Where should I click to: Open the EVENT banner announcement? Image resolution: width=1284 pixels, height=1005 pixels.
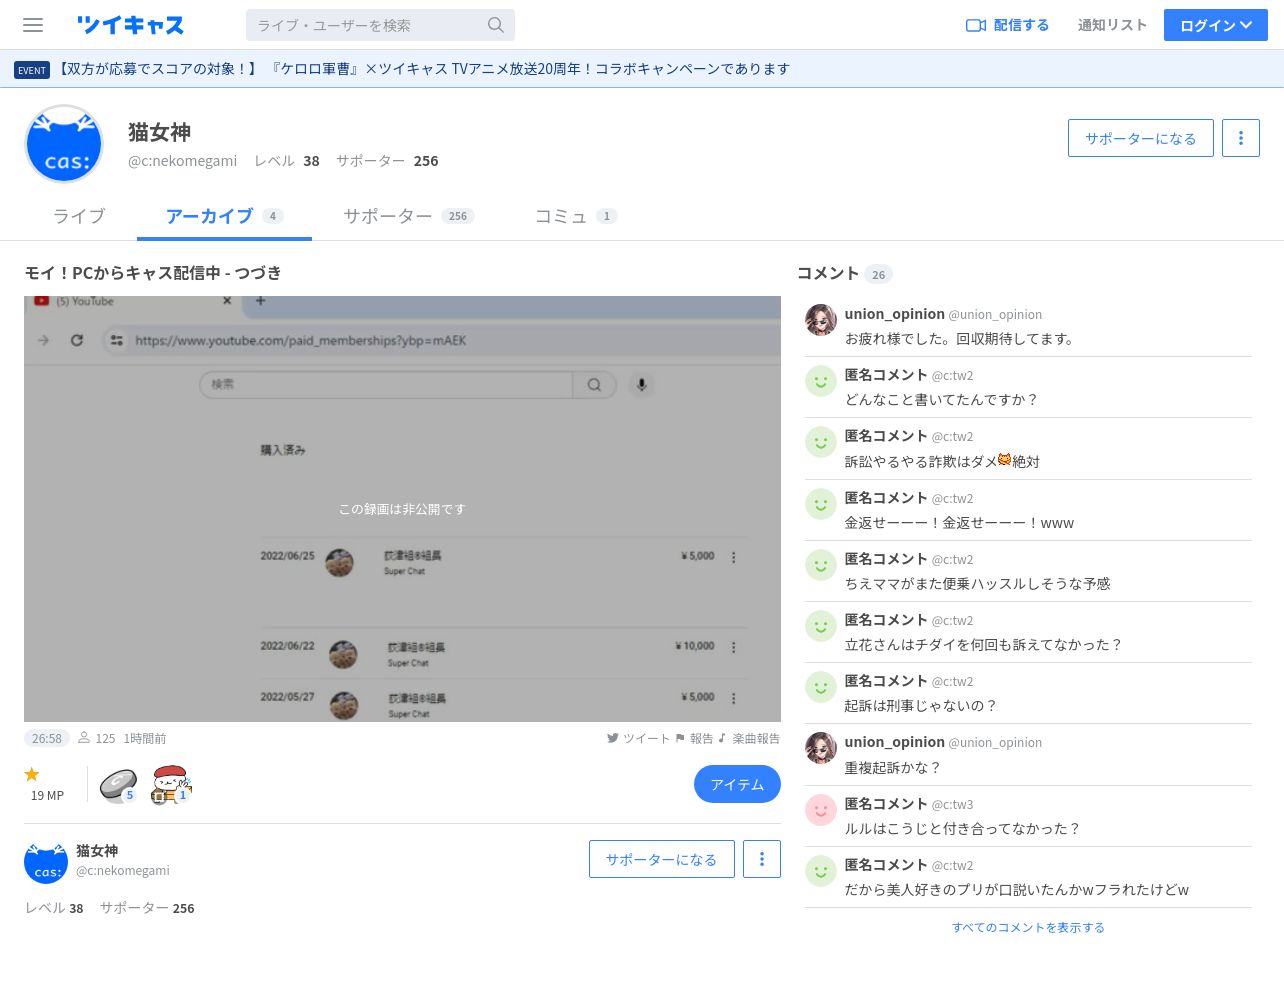point(402,69)
